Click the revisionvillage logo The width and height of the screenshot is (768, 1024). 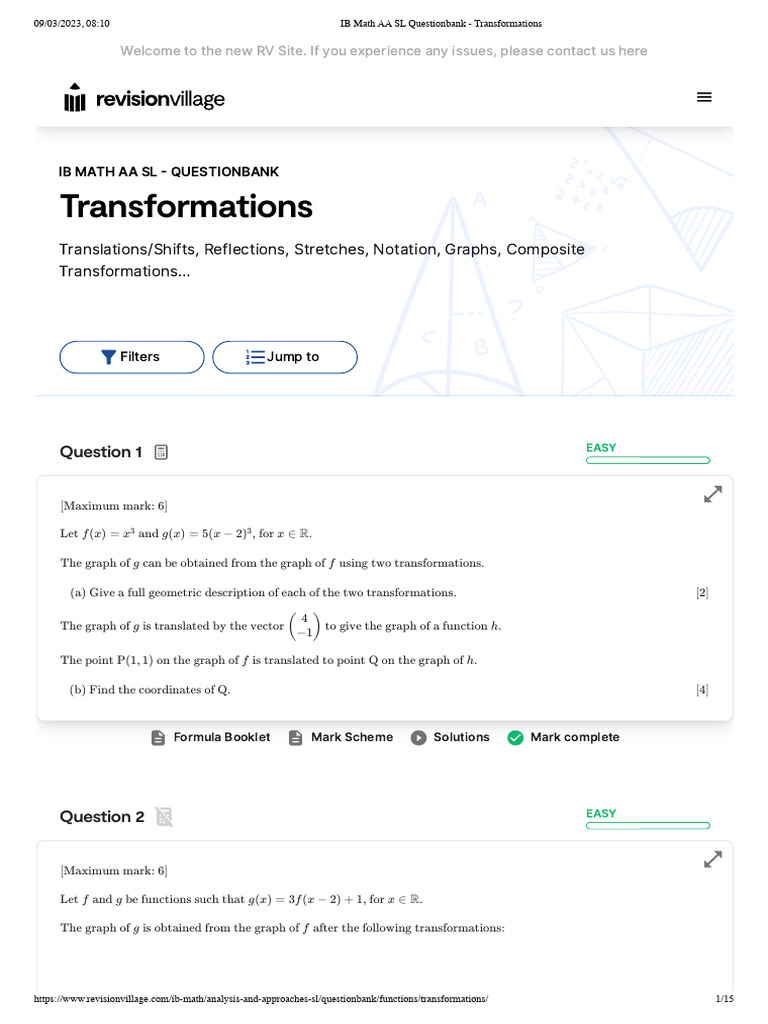(x=144, y=99)
